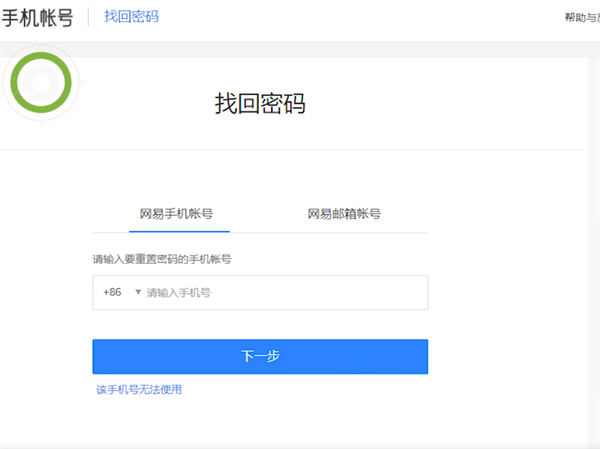The width and height of the screenshot is (600, 449).
Task: Click the blue underline below 网易手机帐号
Action: (176, 231)
